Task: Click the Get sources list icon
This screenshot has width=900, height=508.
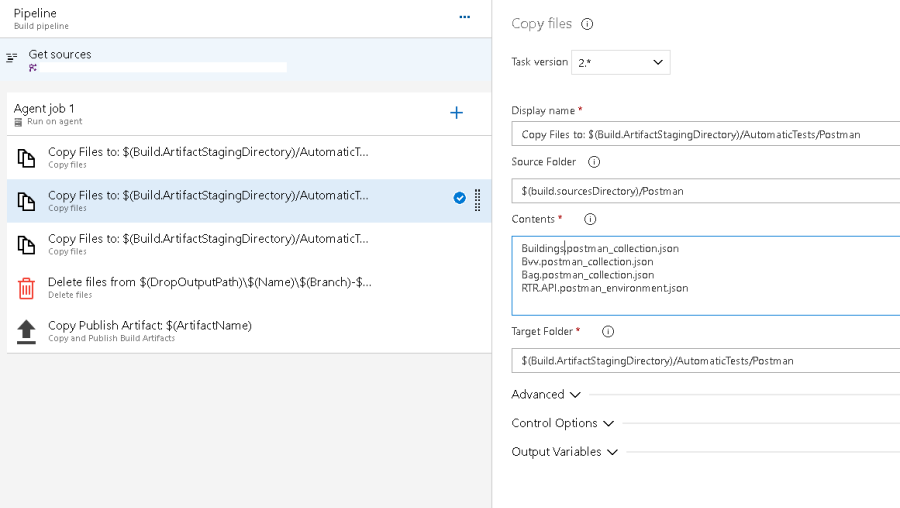Action: click(11, 57)
